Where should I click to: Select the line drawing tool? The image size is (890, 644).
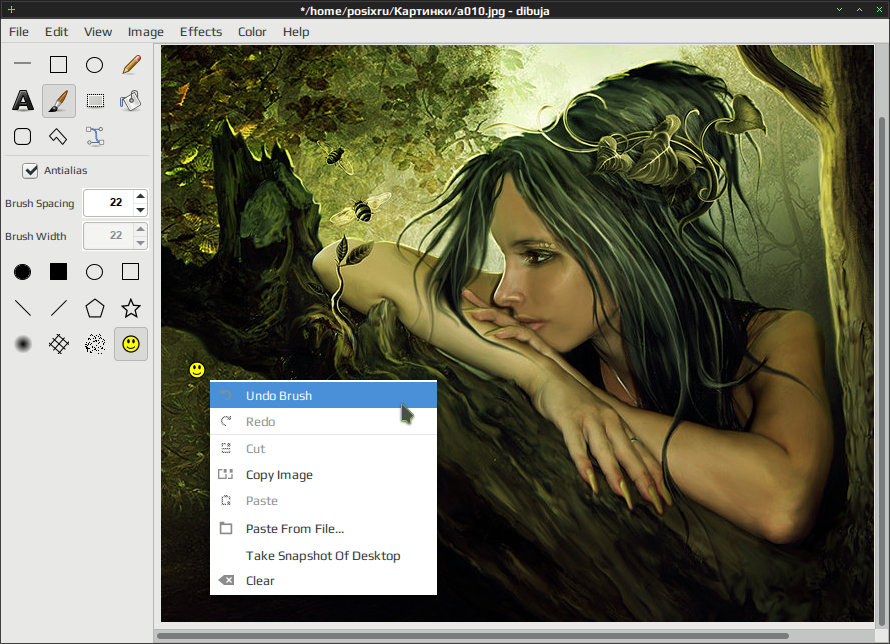click(23, 64)
